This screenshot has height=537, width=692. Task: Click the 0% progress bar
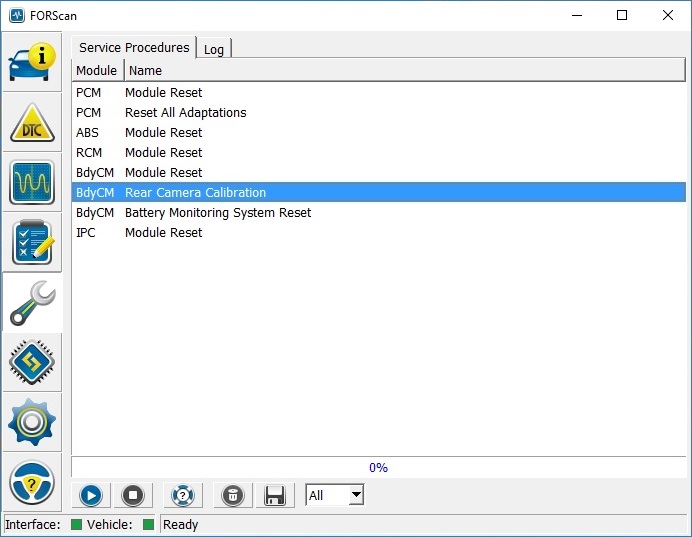379,467
